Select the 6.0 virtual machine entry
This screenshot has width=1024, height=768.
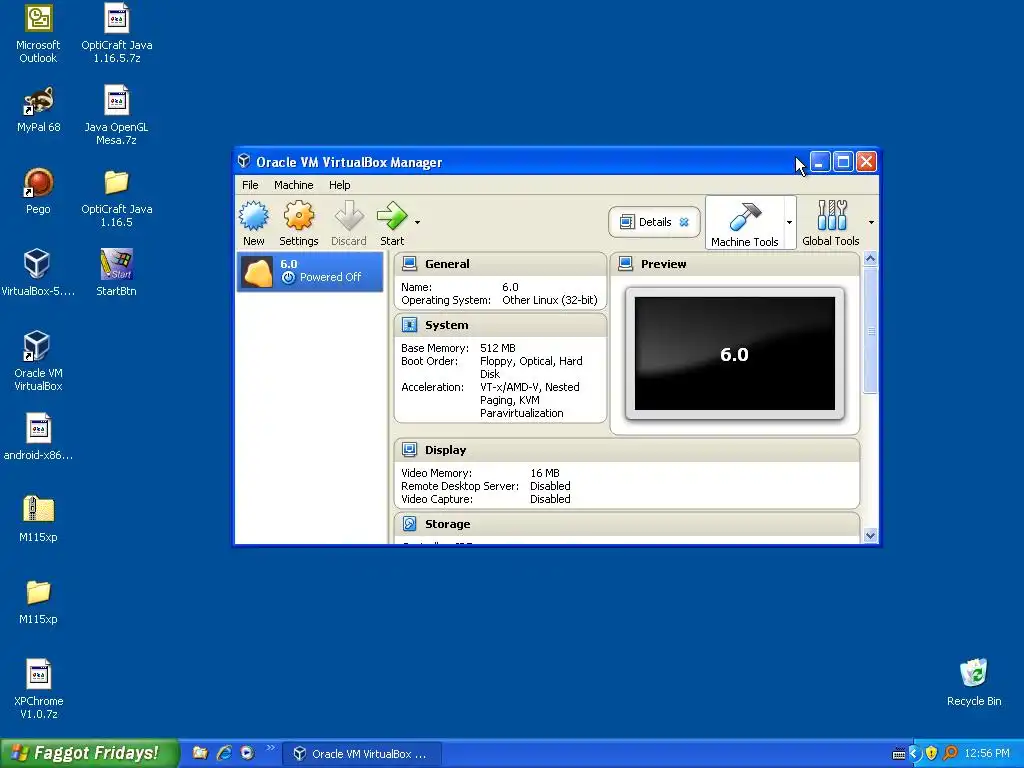310,272
